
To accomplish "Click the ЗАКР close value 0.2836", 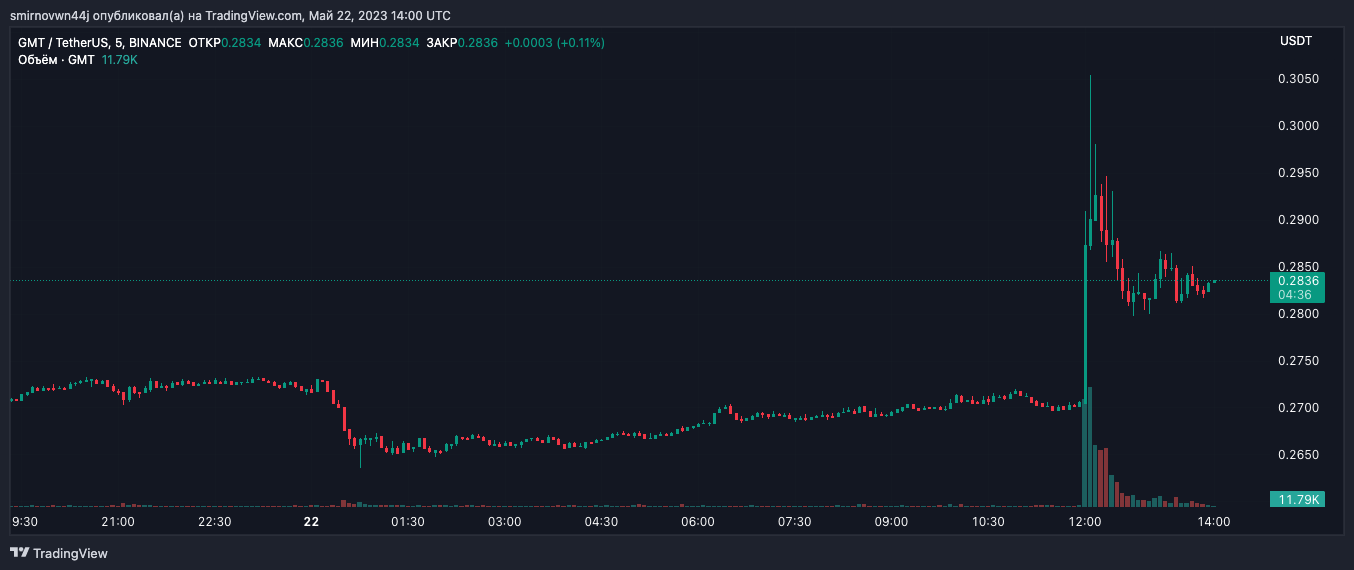I will point(477,43).
